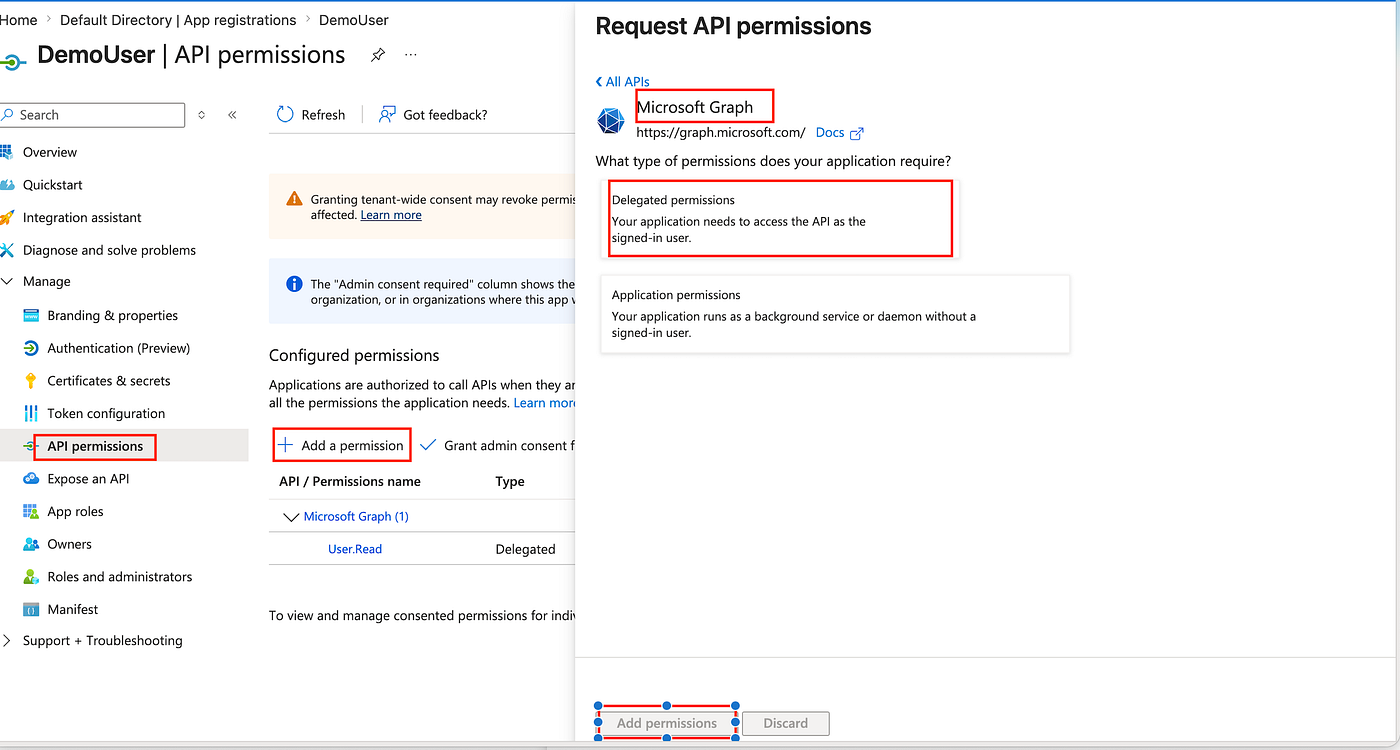Open Docs external link icon
This screenshot has height=750, width=1400.
point(856,133)
